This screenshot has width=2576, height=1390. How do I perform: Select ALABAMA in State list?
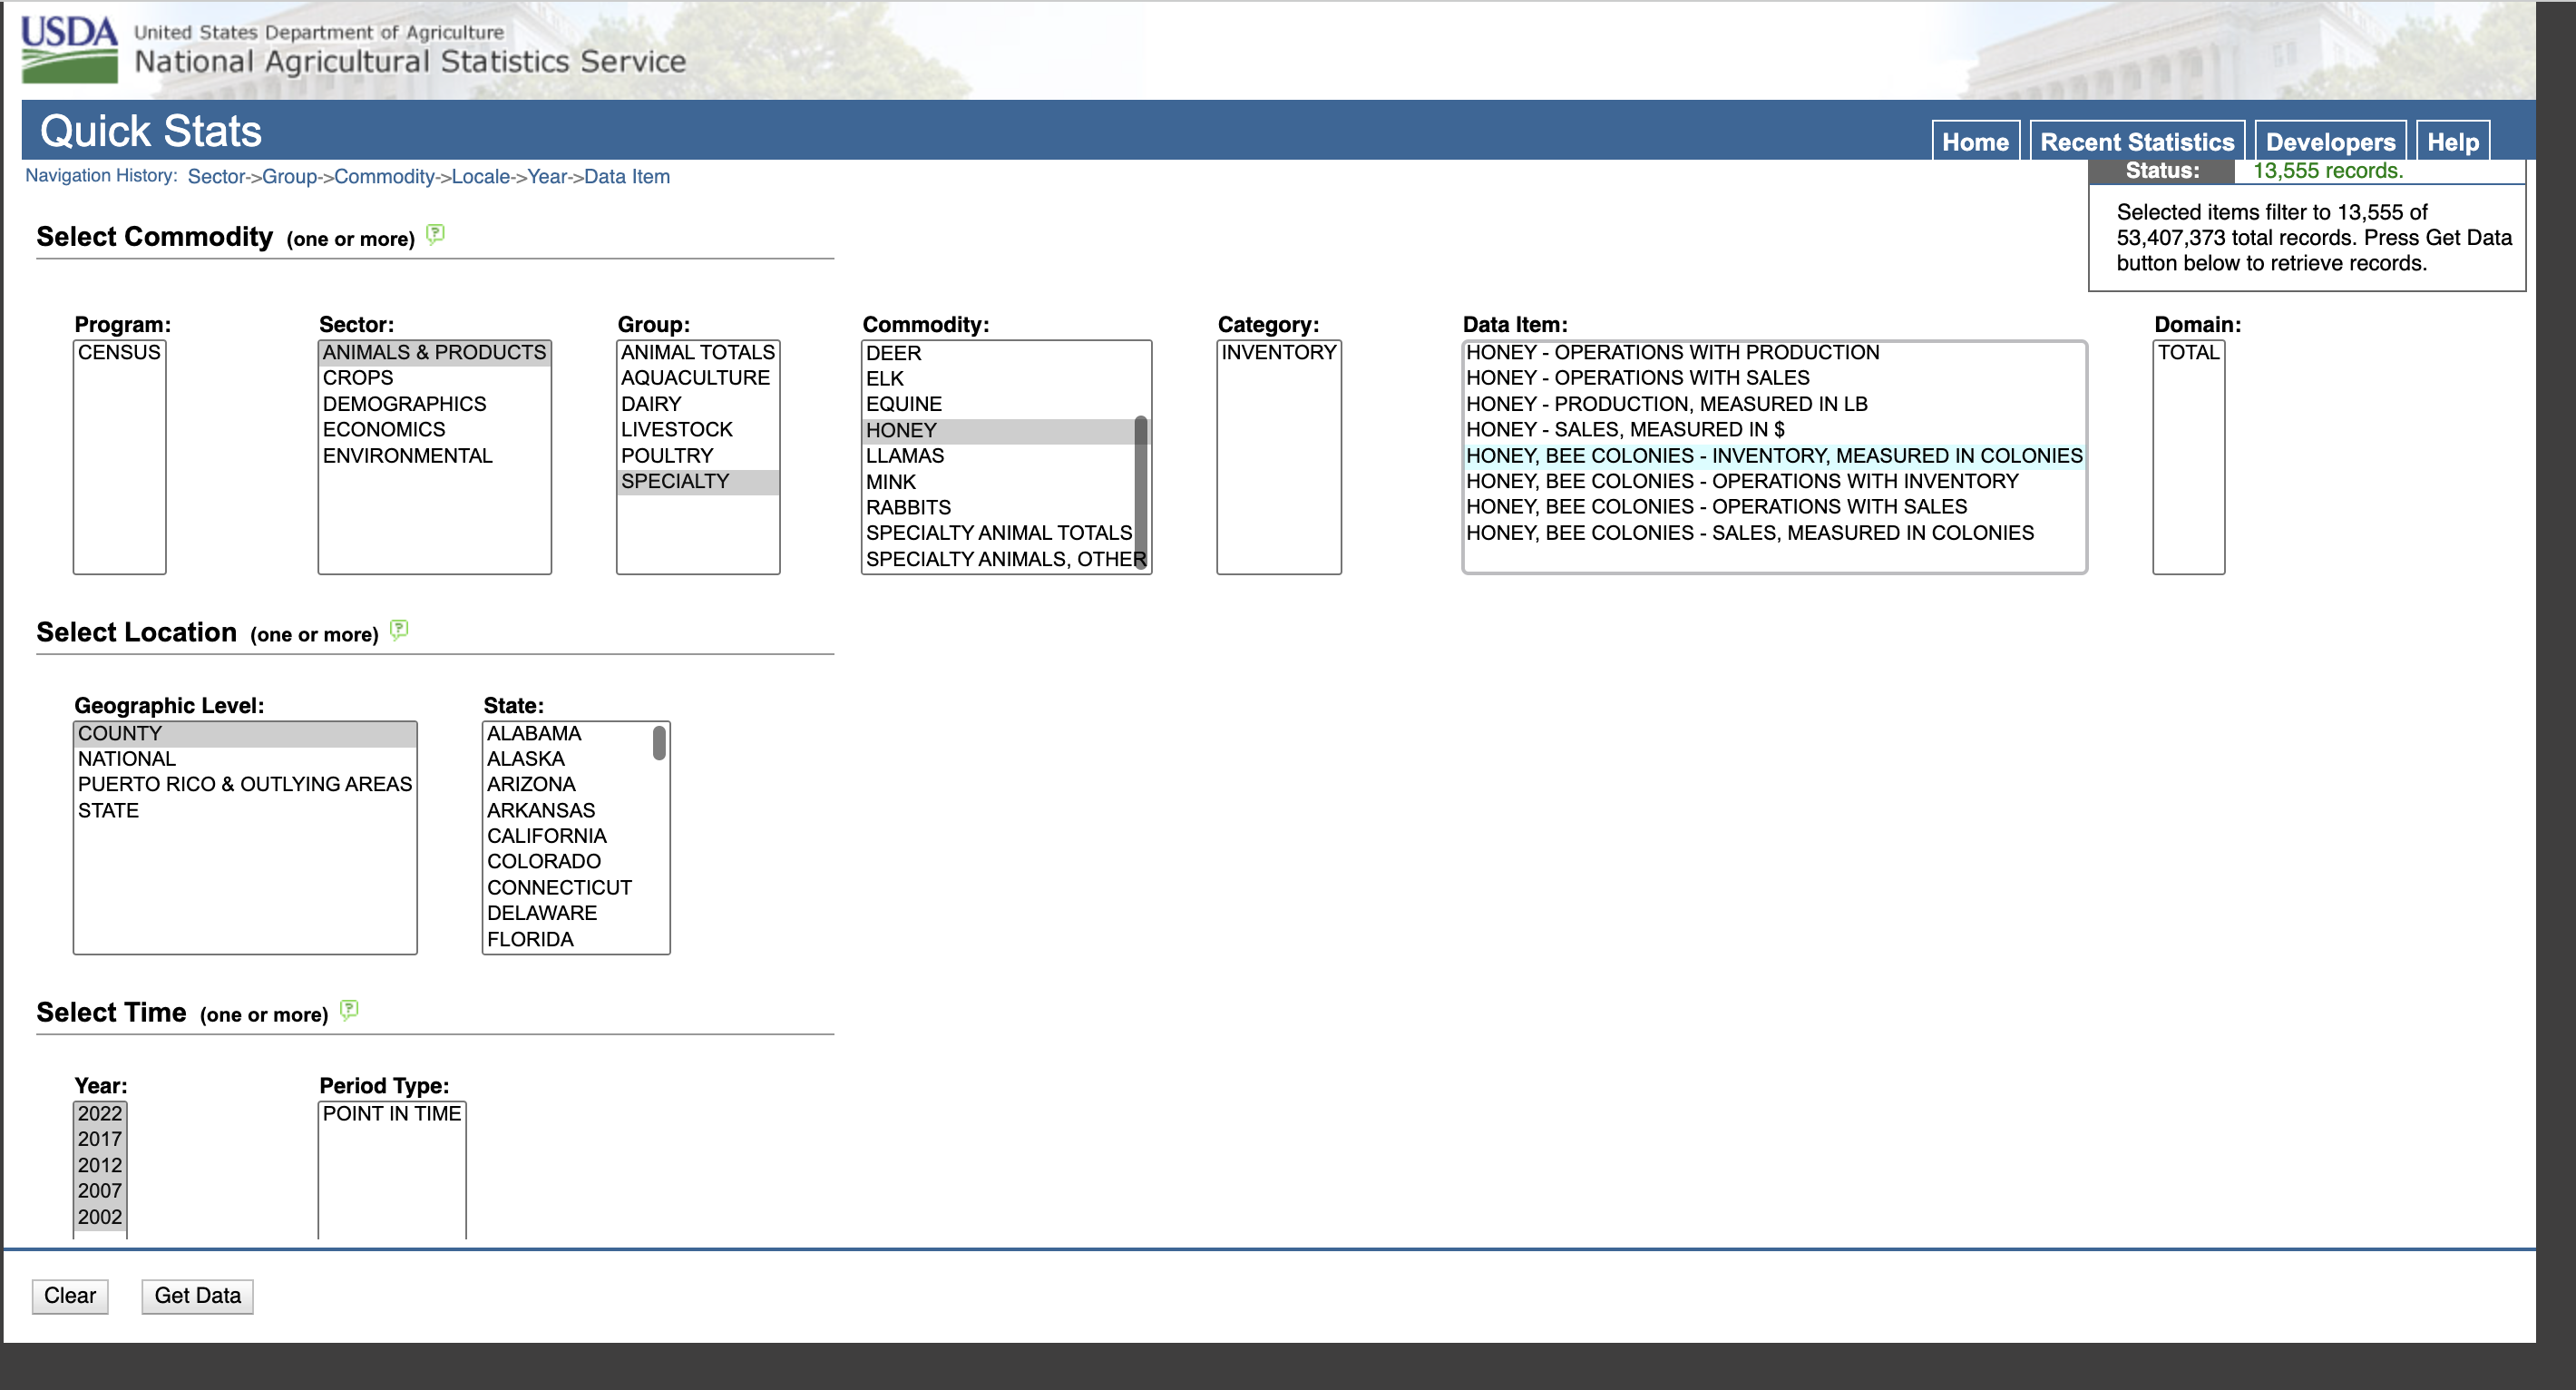tap(567, 733)
